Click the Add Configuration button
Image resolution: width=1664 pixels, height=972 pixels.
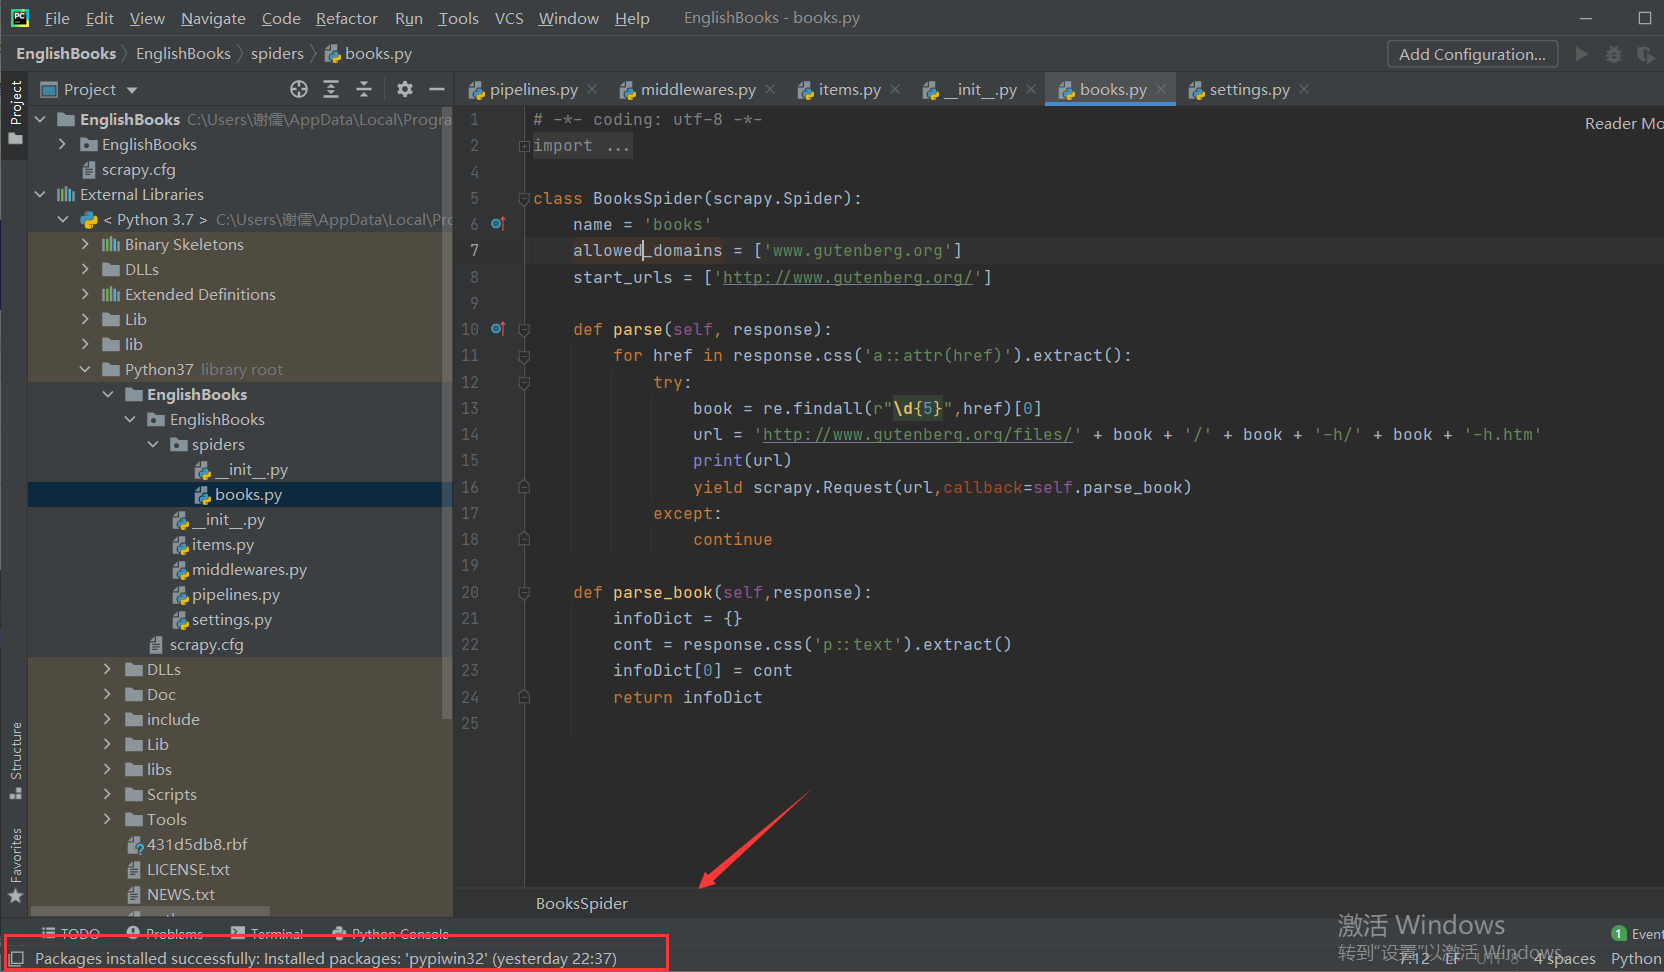pyautogui.click(x=1472, y=54)
